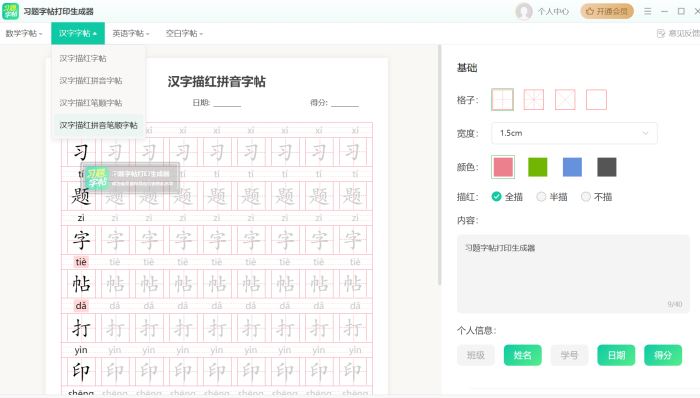
Task: Pick the pink color swatch
Action: click(503, 167)
